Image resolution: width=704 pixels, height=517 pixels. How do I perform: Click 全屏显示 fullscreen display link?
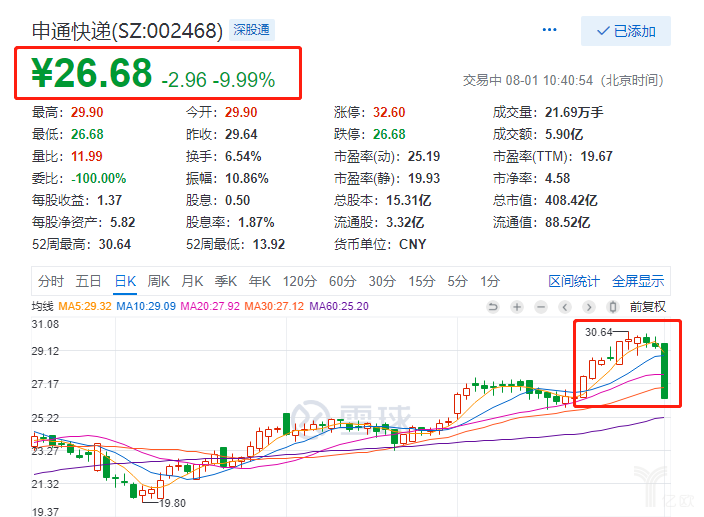click(x=638, y=281)
